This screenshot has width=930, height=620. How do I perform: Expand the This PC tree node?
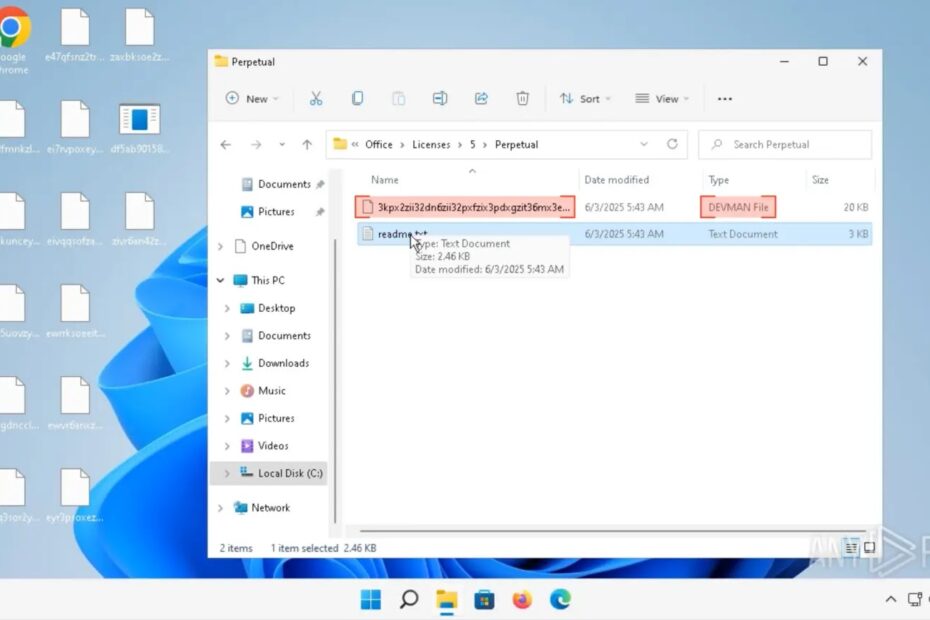(221, 280)
